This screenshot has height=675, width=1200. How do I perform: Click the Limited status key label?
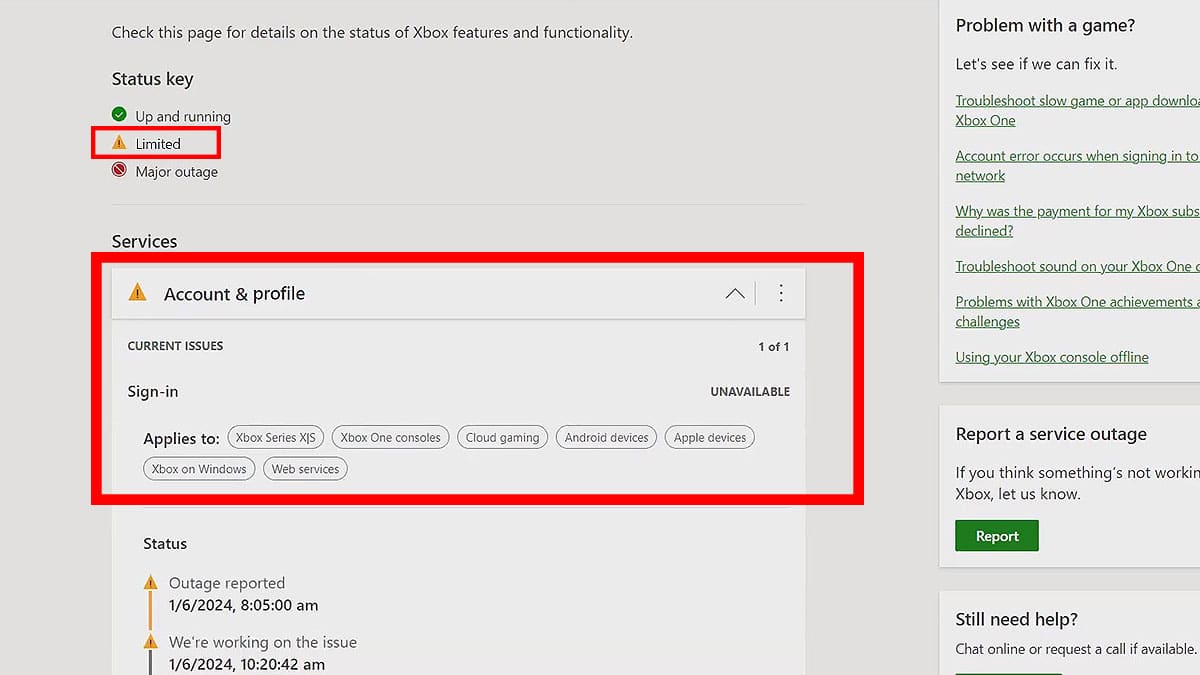158,144
